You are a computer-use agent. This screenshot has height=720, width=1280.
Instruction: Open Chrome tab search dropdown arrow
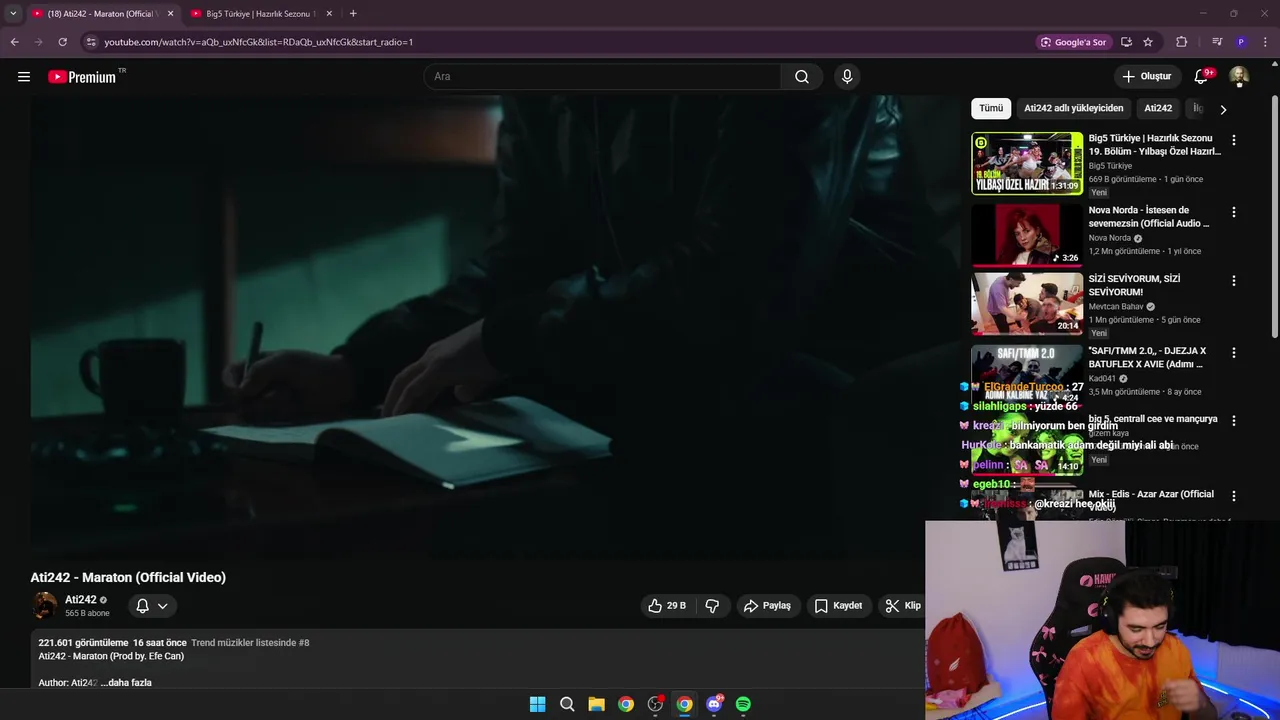click(x=13, y=13)
